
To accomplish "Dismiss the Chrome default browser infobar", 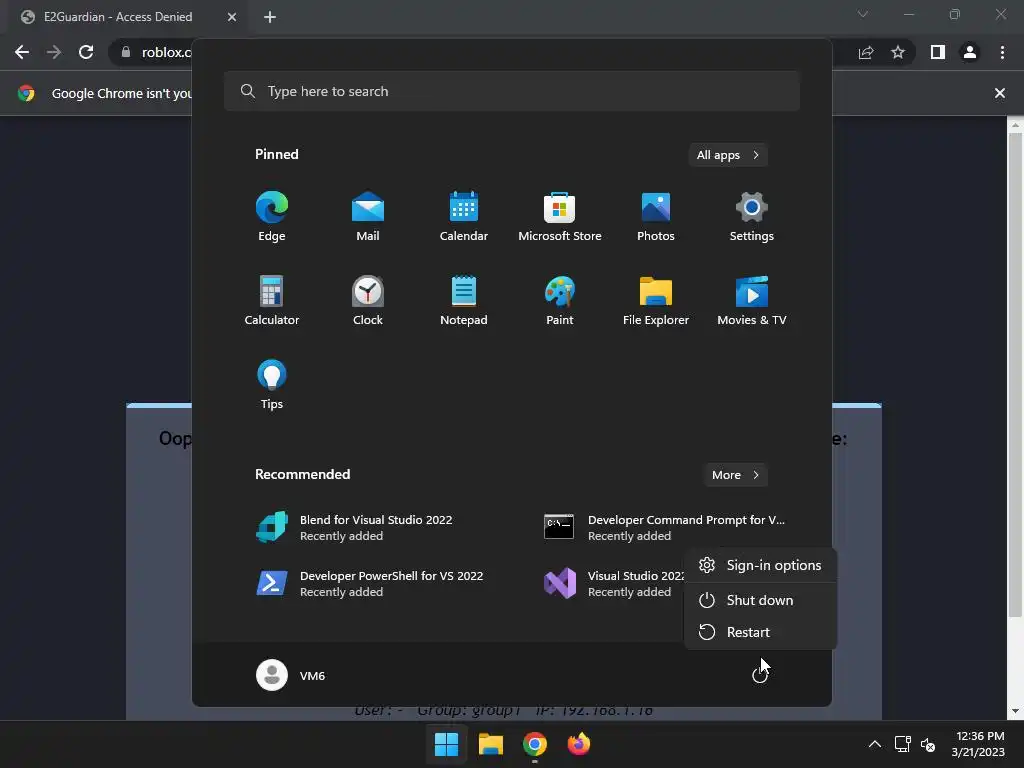I will click(999, 93).
